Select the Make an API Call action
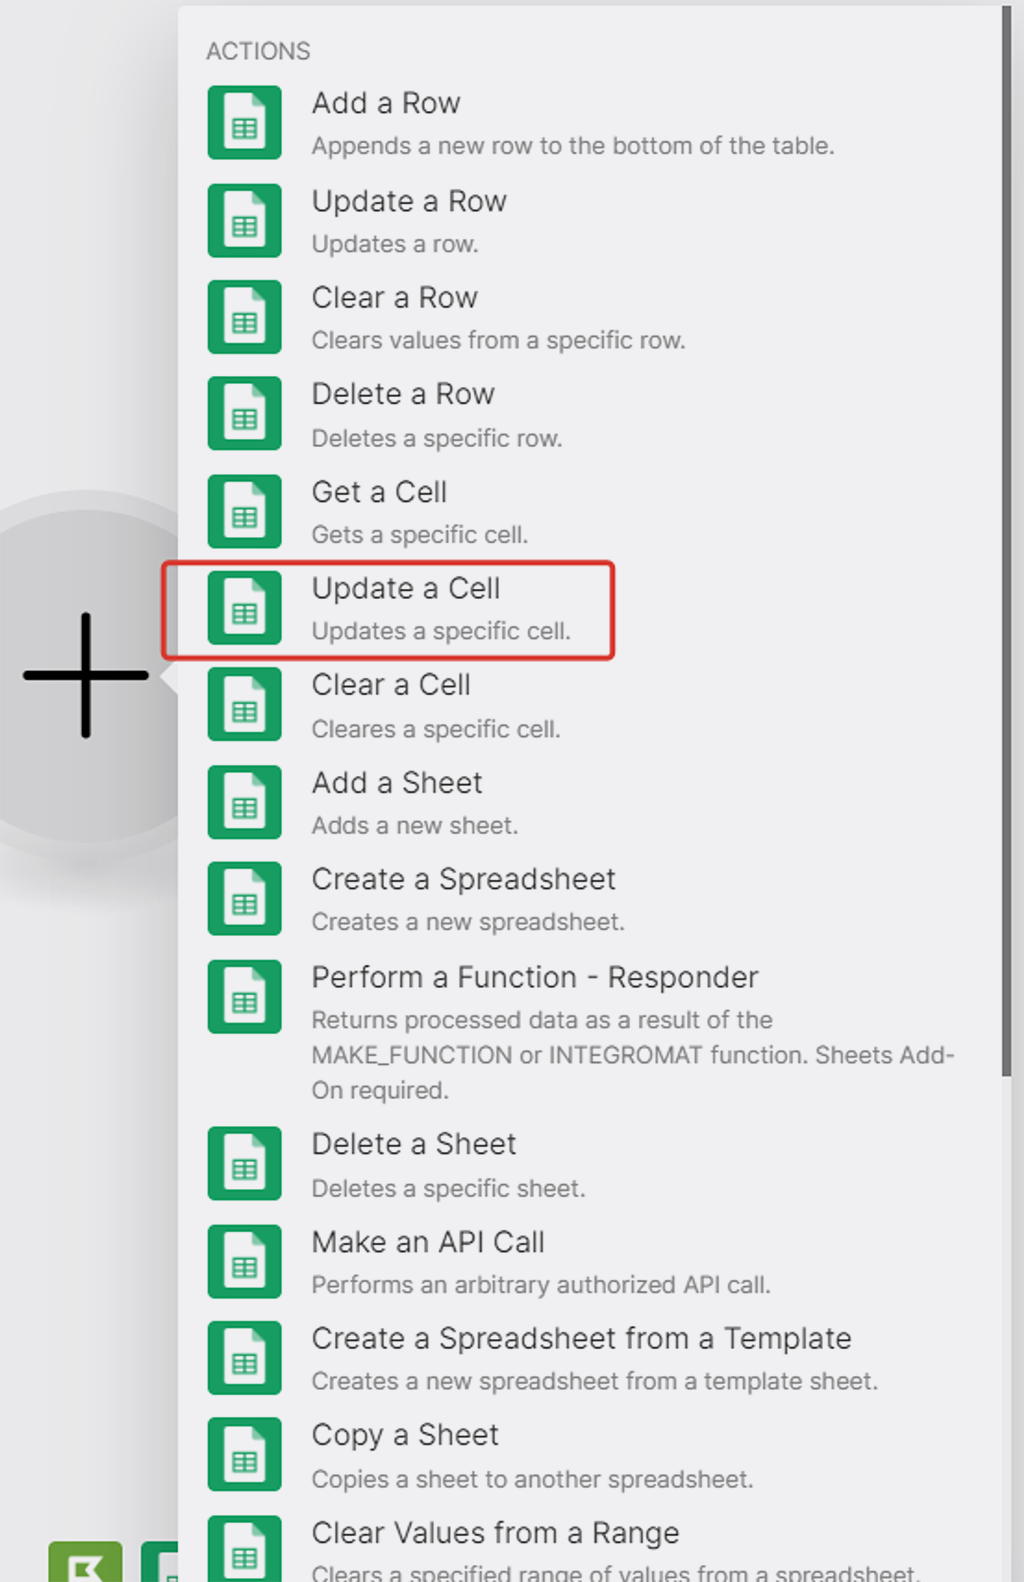 (590, 1261)
